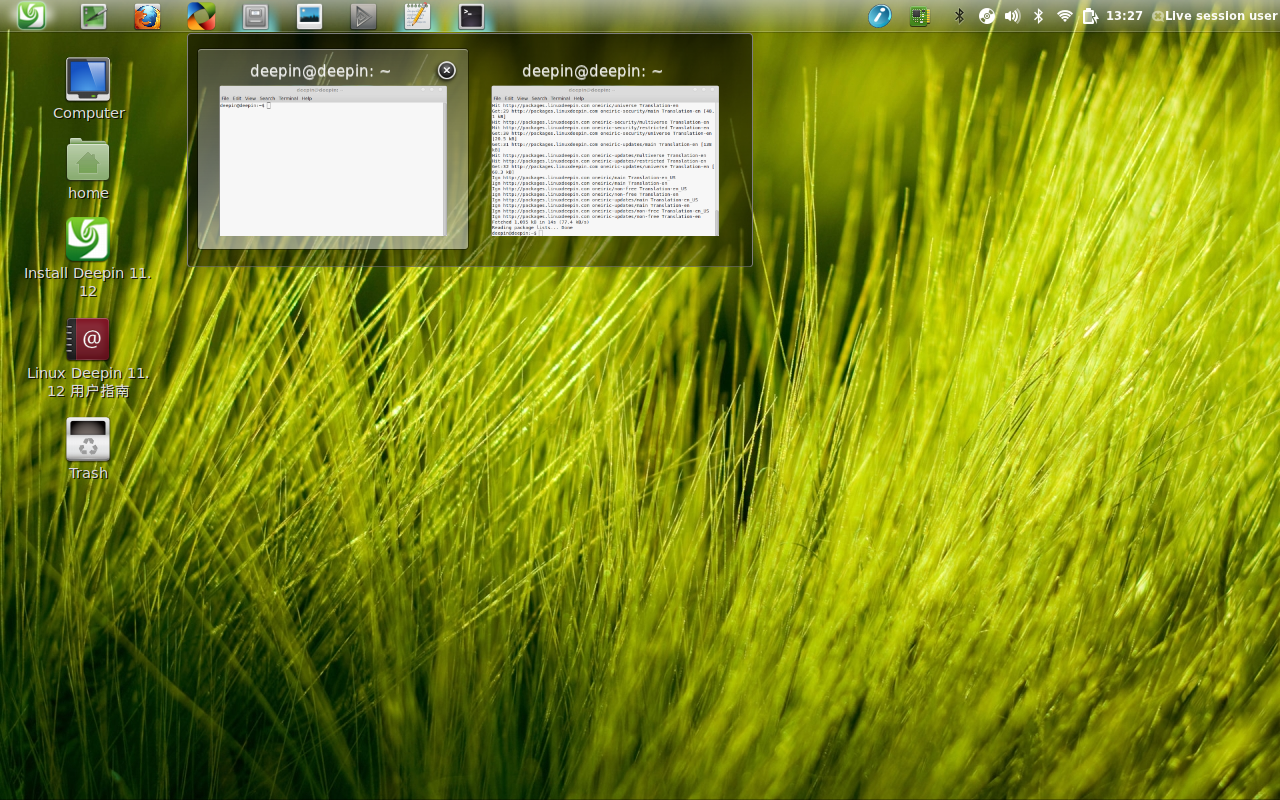Open the Linux Deepin 11.12 用户指南 guide
This screenshot has height=800, width=1280.
[x=87, y=338]
